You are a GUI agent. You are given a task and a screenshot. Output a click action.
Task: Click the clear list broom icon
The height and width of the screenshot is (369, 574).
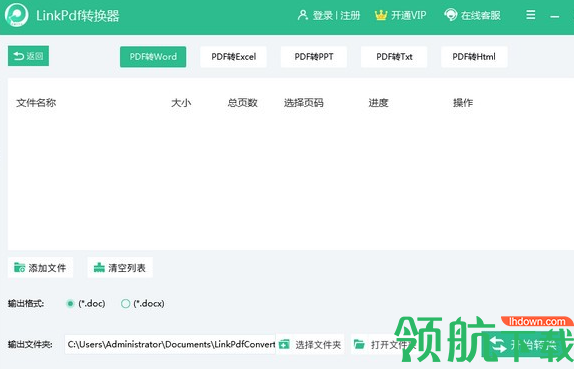99,268
